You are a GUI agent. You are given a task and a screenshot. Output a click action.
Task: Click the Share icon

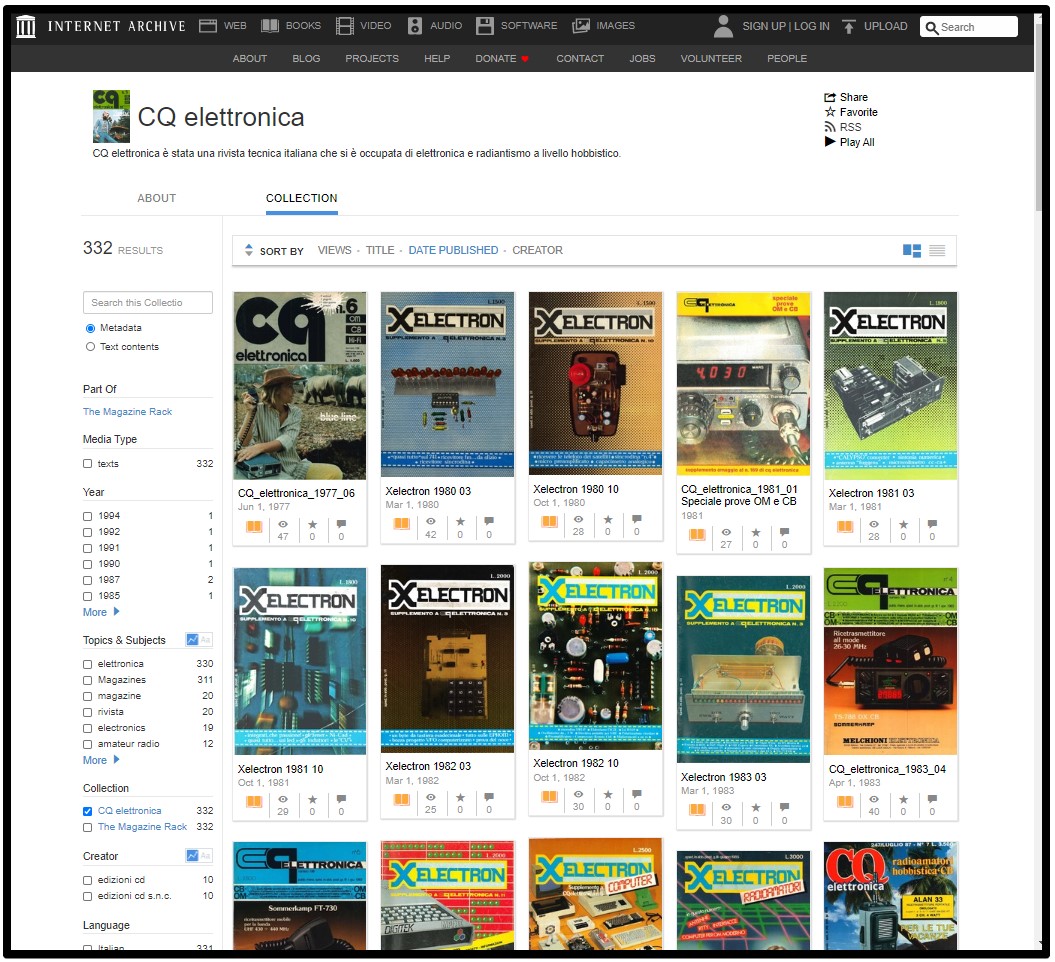830,98
